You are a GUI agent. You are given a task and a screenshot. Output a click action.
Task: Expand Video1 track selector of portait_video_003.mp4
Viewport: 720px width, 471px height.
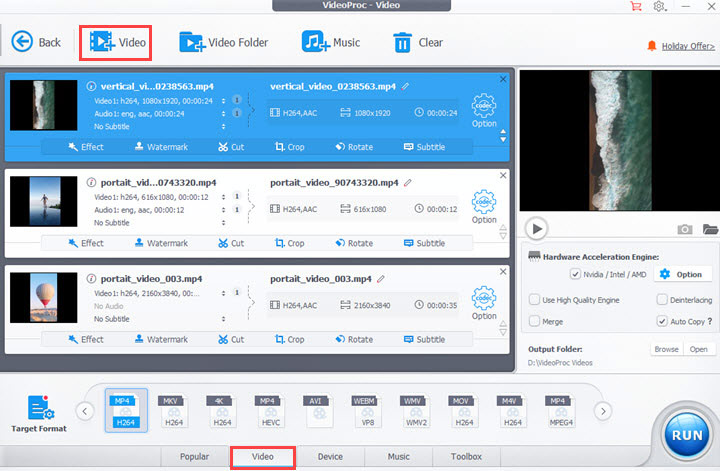pos(224,293)
